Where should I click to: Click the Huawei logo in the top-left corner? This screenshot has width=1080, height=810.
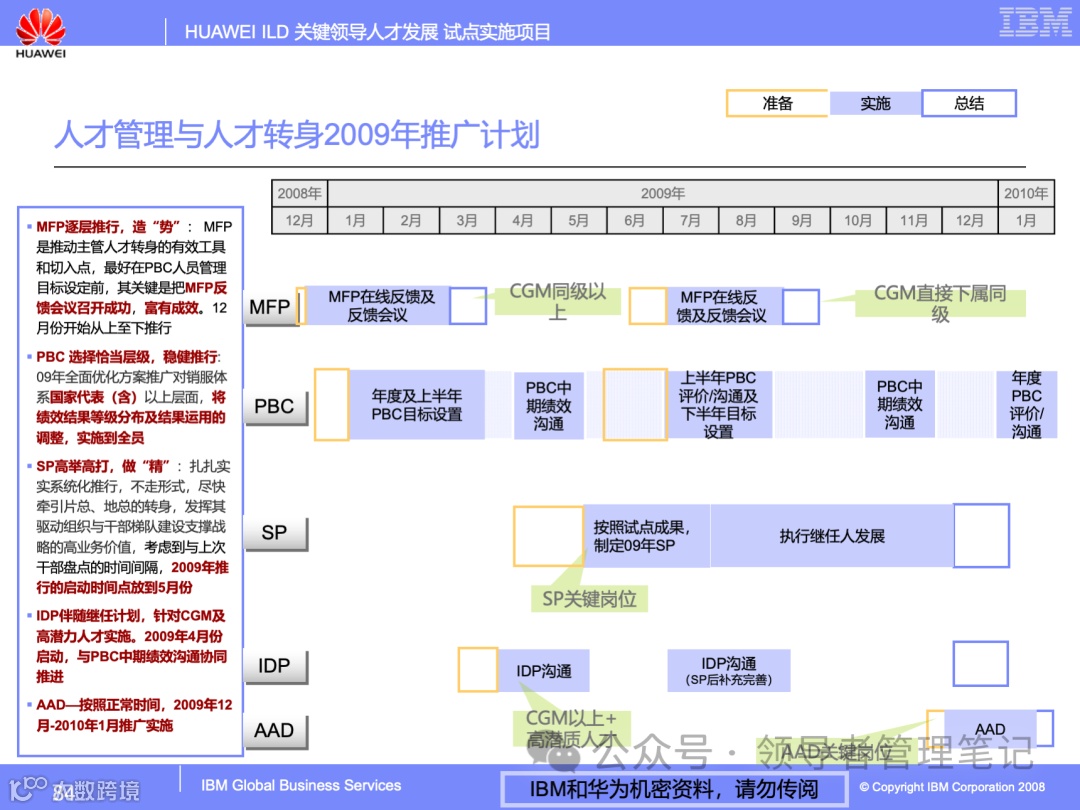[x=39, y=26]
